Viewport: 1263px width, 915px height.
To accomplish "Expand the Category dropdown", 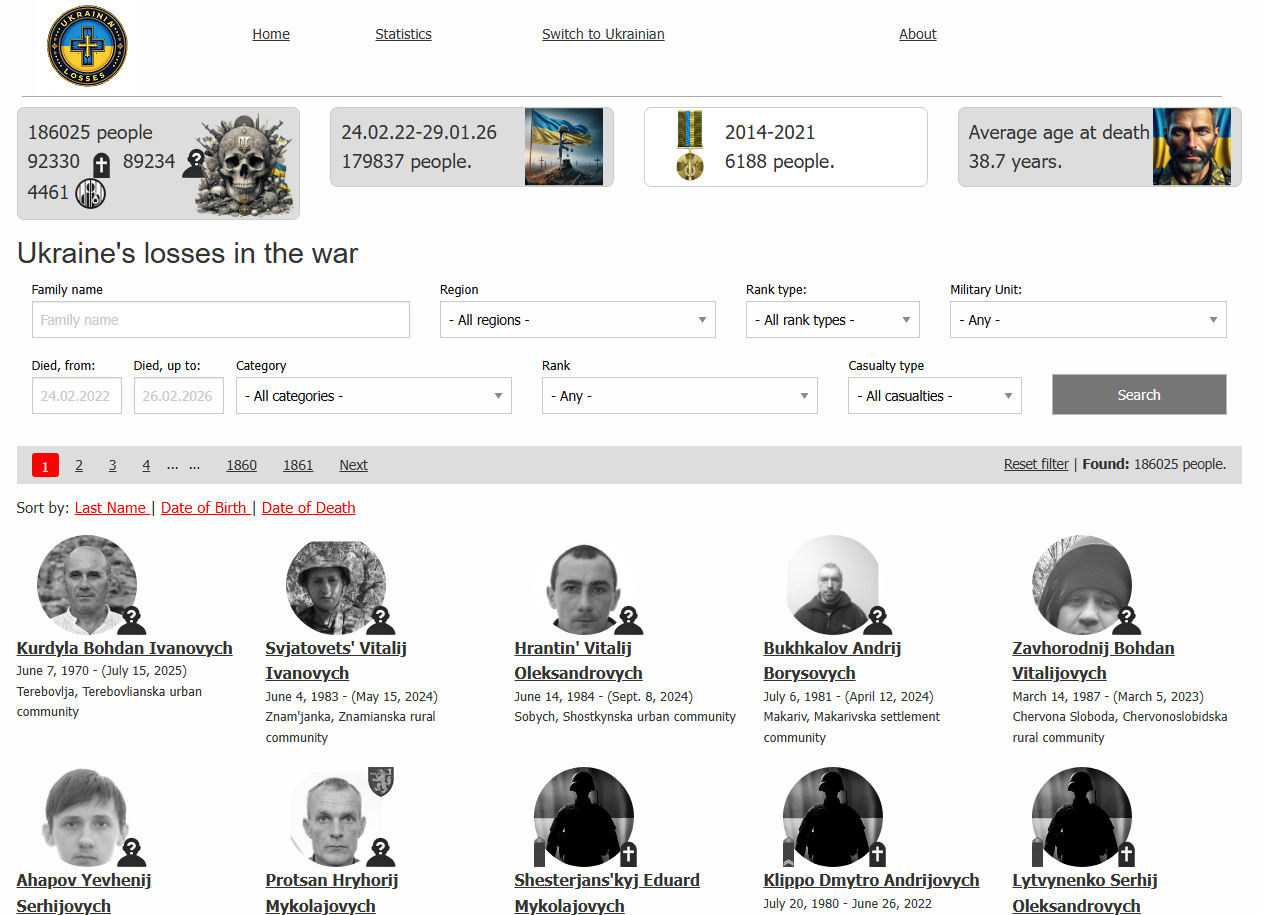I will pyautogui.click(x=374, y=396).
